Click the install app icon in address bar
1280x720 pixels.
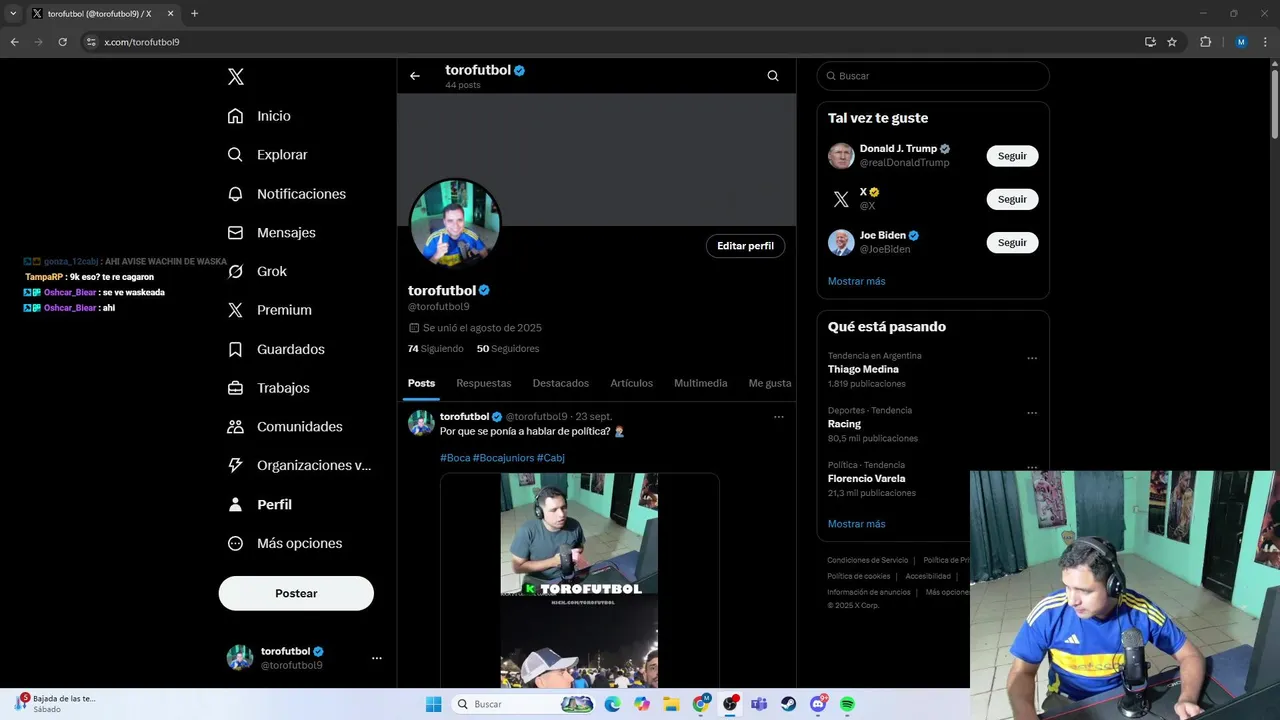(1150, 42)
